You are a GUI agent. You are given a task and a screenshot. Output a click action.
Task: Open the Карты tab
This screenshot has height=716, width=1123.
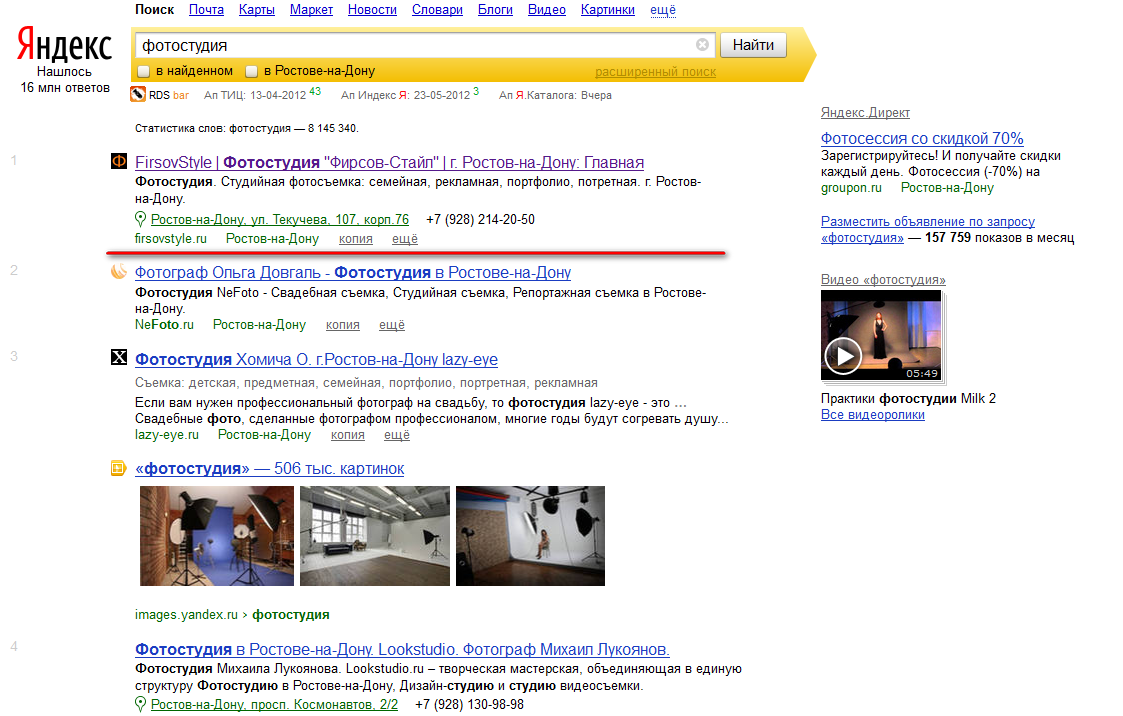point(257,10)
